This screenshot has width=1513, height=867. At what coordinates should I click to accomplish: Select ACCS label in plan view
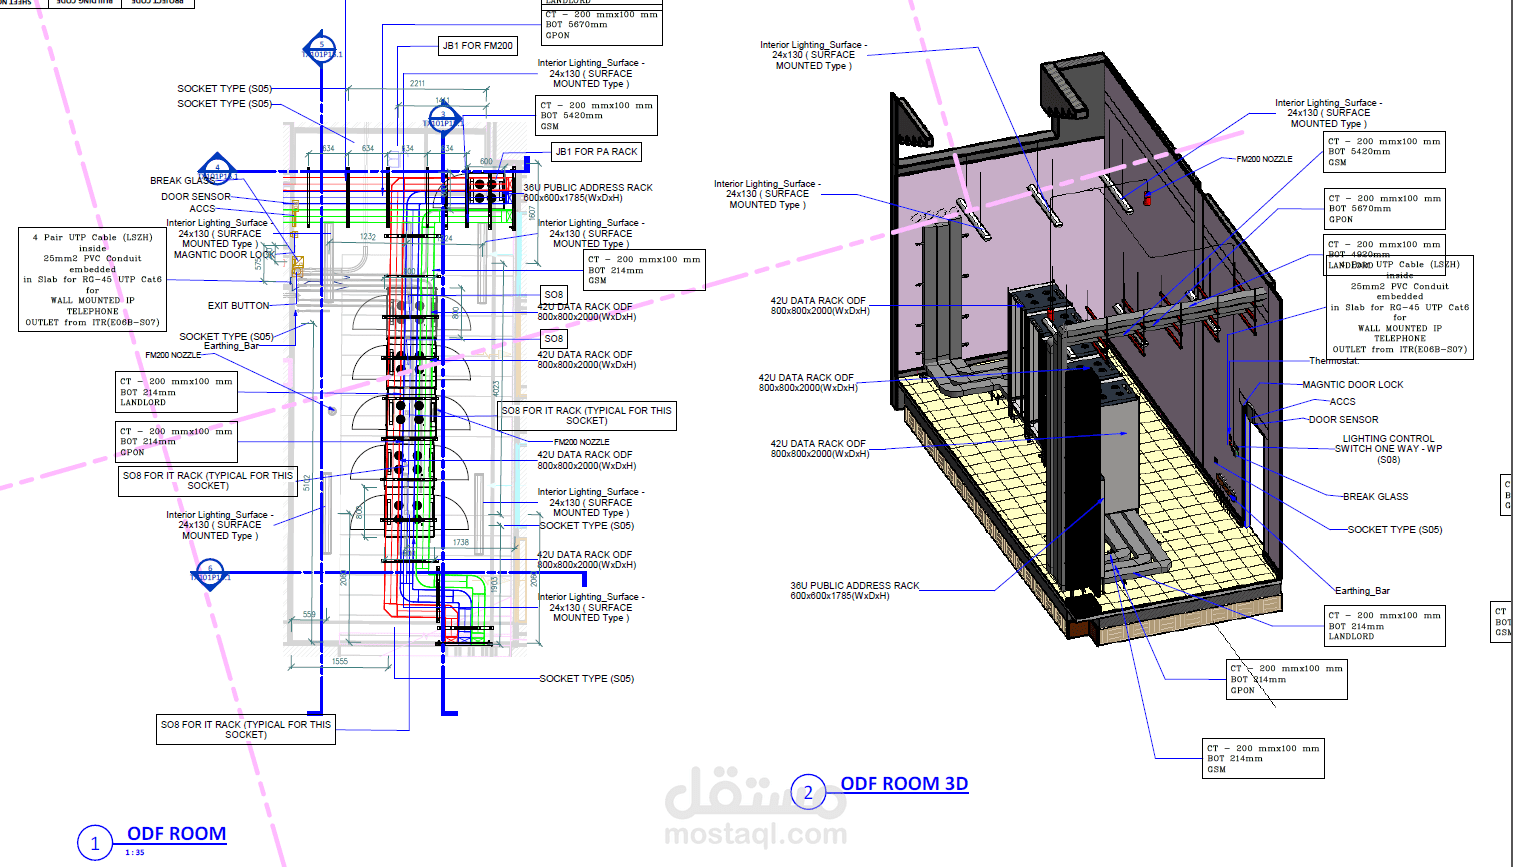click(x=203, y=209)
